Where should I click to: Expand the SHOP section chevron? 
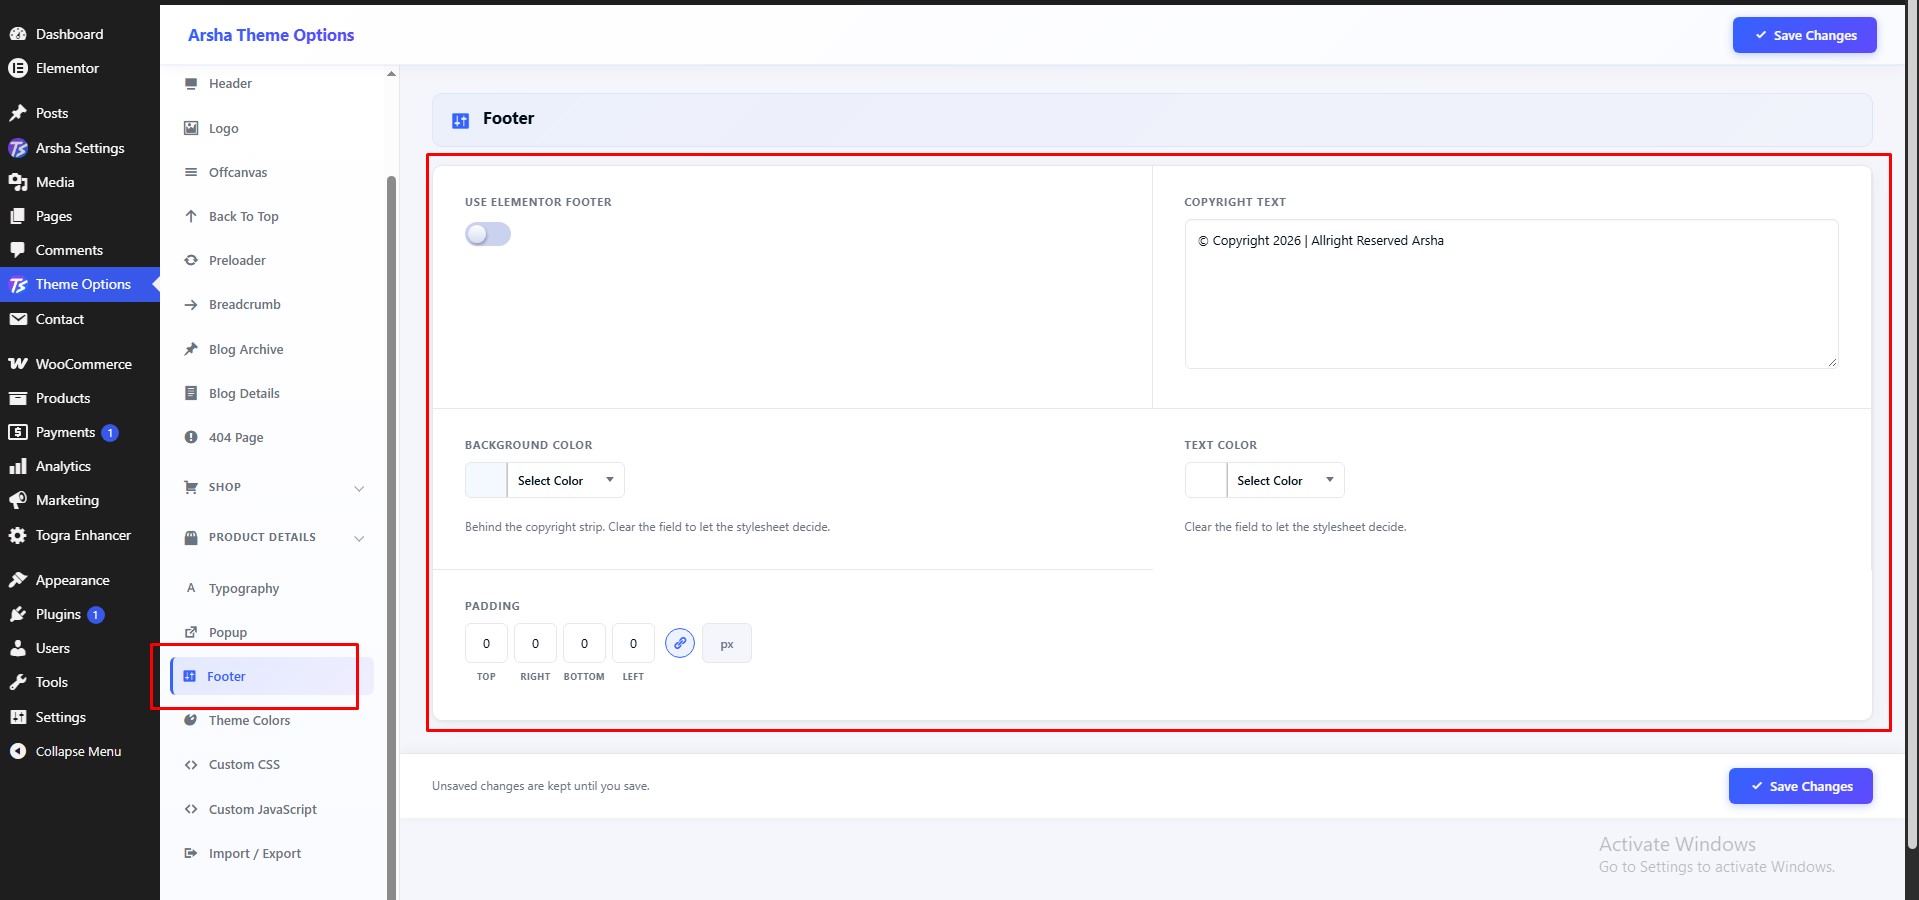[x=359, y=488]
